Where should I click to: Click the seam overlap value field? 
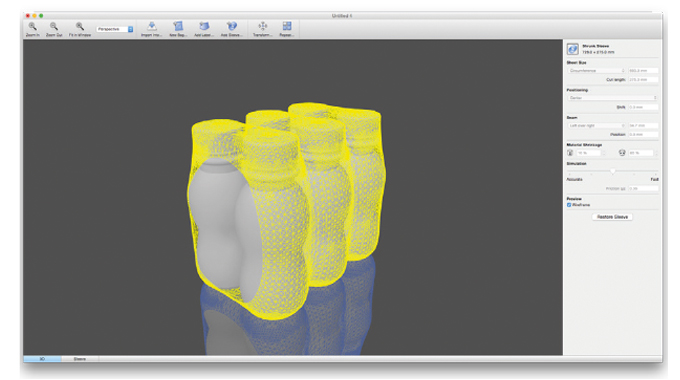coord(643,126)
